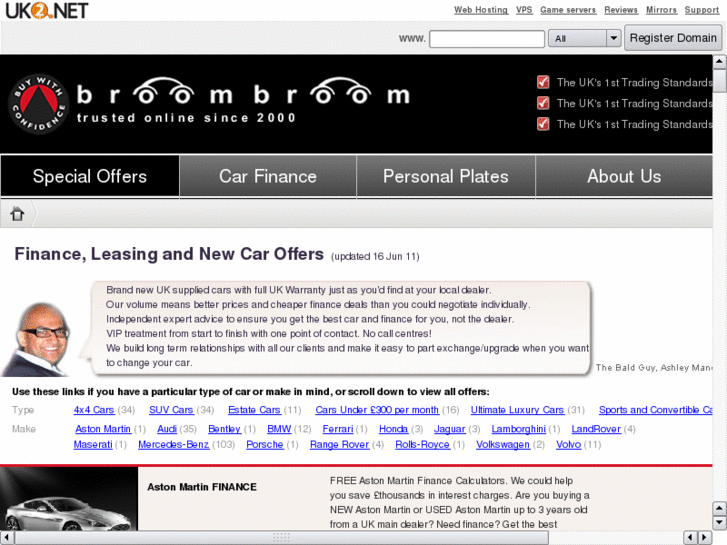Click the Aston Martin FINANCE heading
Viewport: 727px width, 545px height.
[x=202, y=487]
